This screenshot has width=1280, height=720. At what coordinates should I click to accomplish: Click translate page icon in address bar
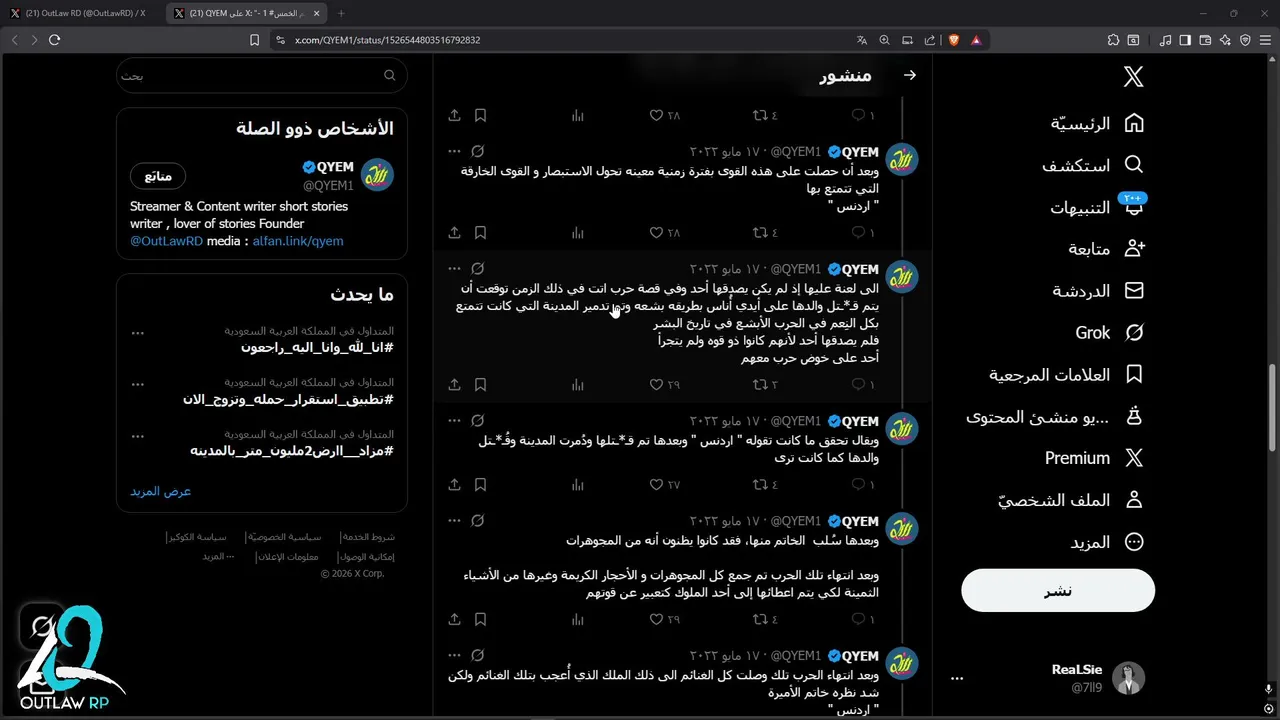pos(862,40)
